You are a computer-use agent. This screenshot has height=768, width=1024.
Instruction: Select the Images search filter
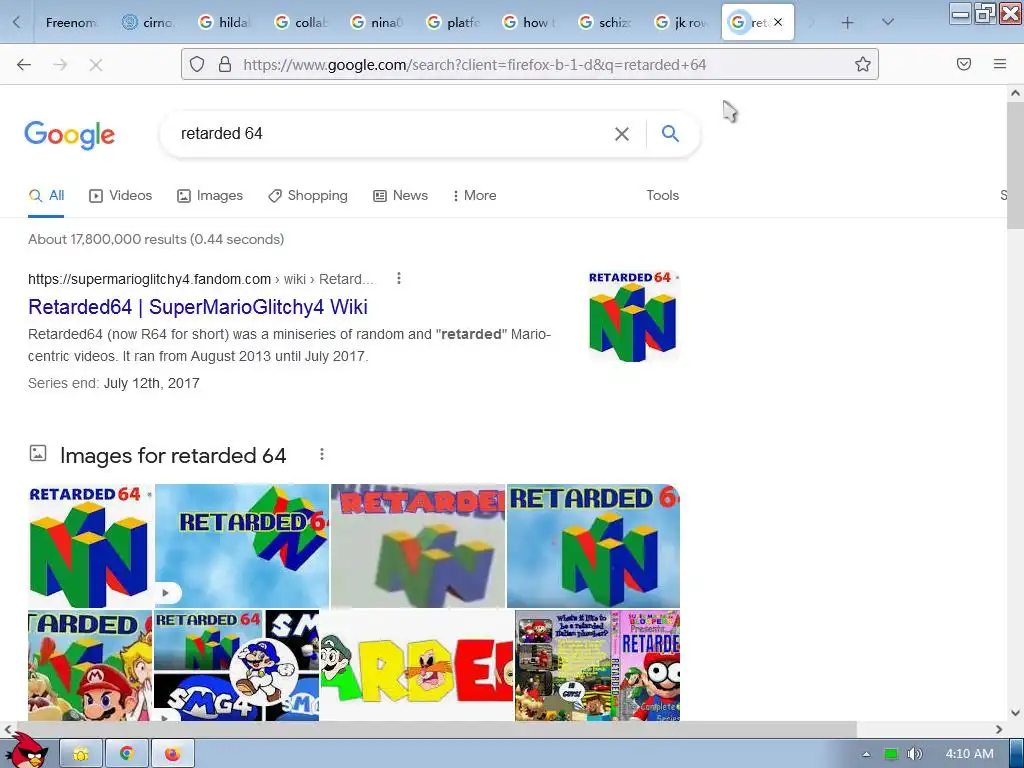pyautogui.click(x=210, y=195)
